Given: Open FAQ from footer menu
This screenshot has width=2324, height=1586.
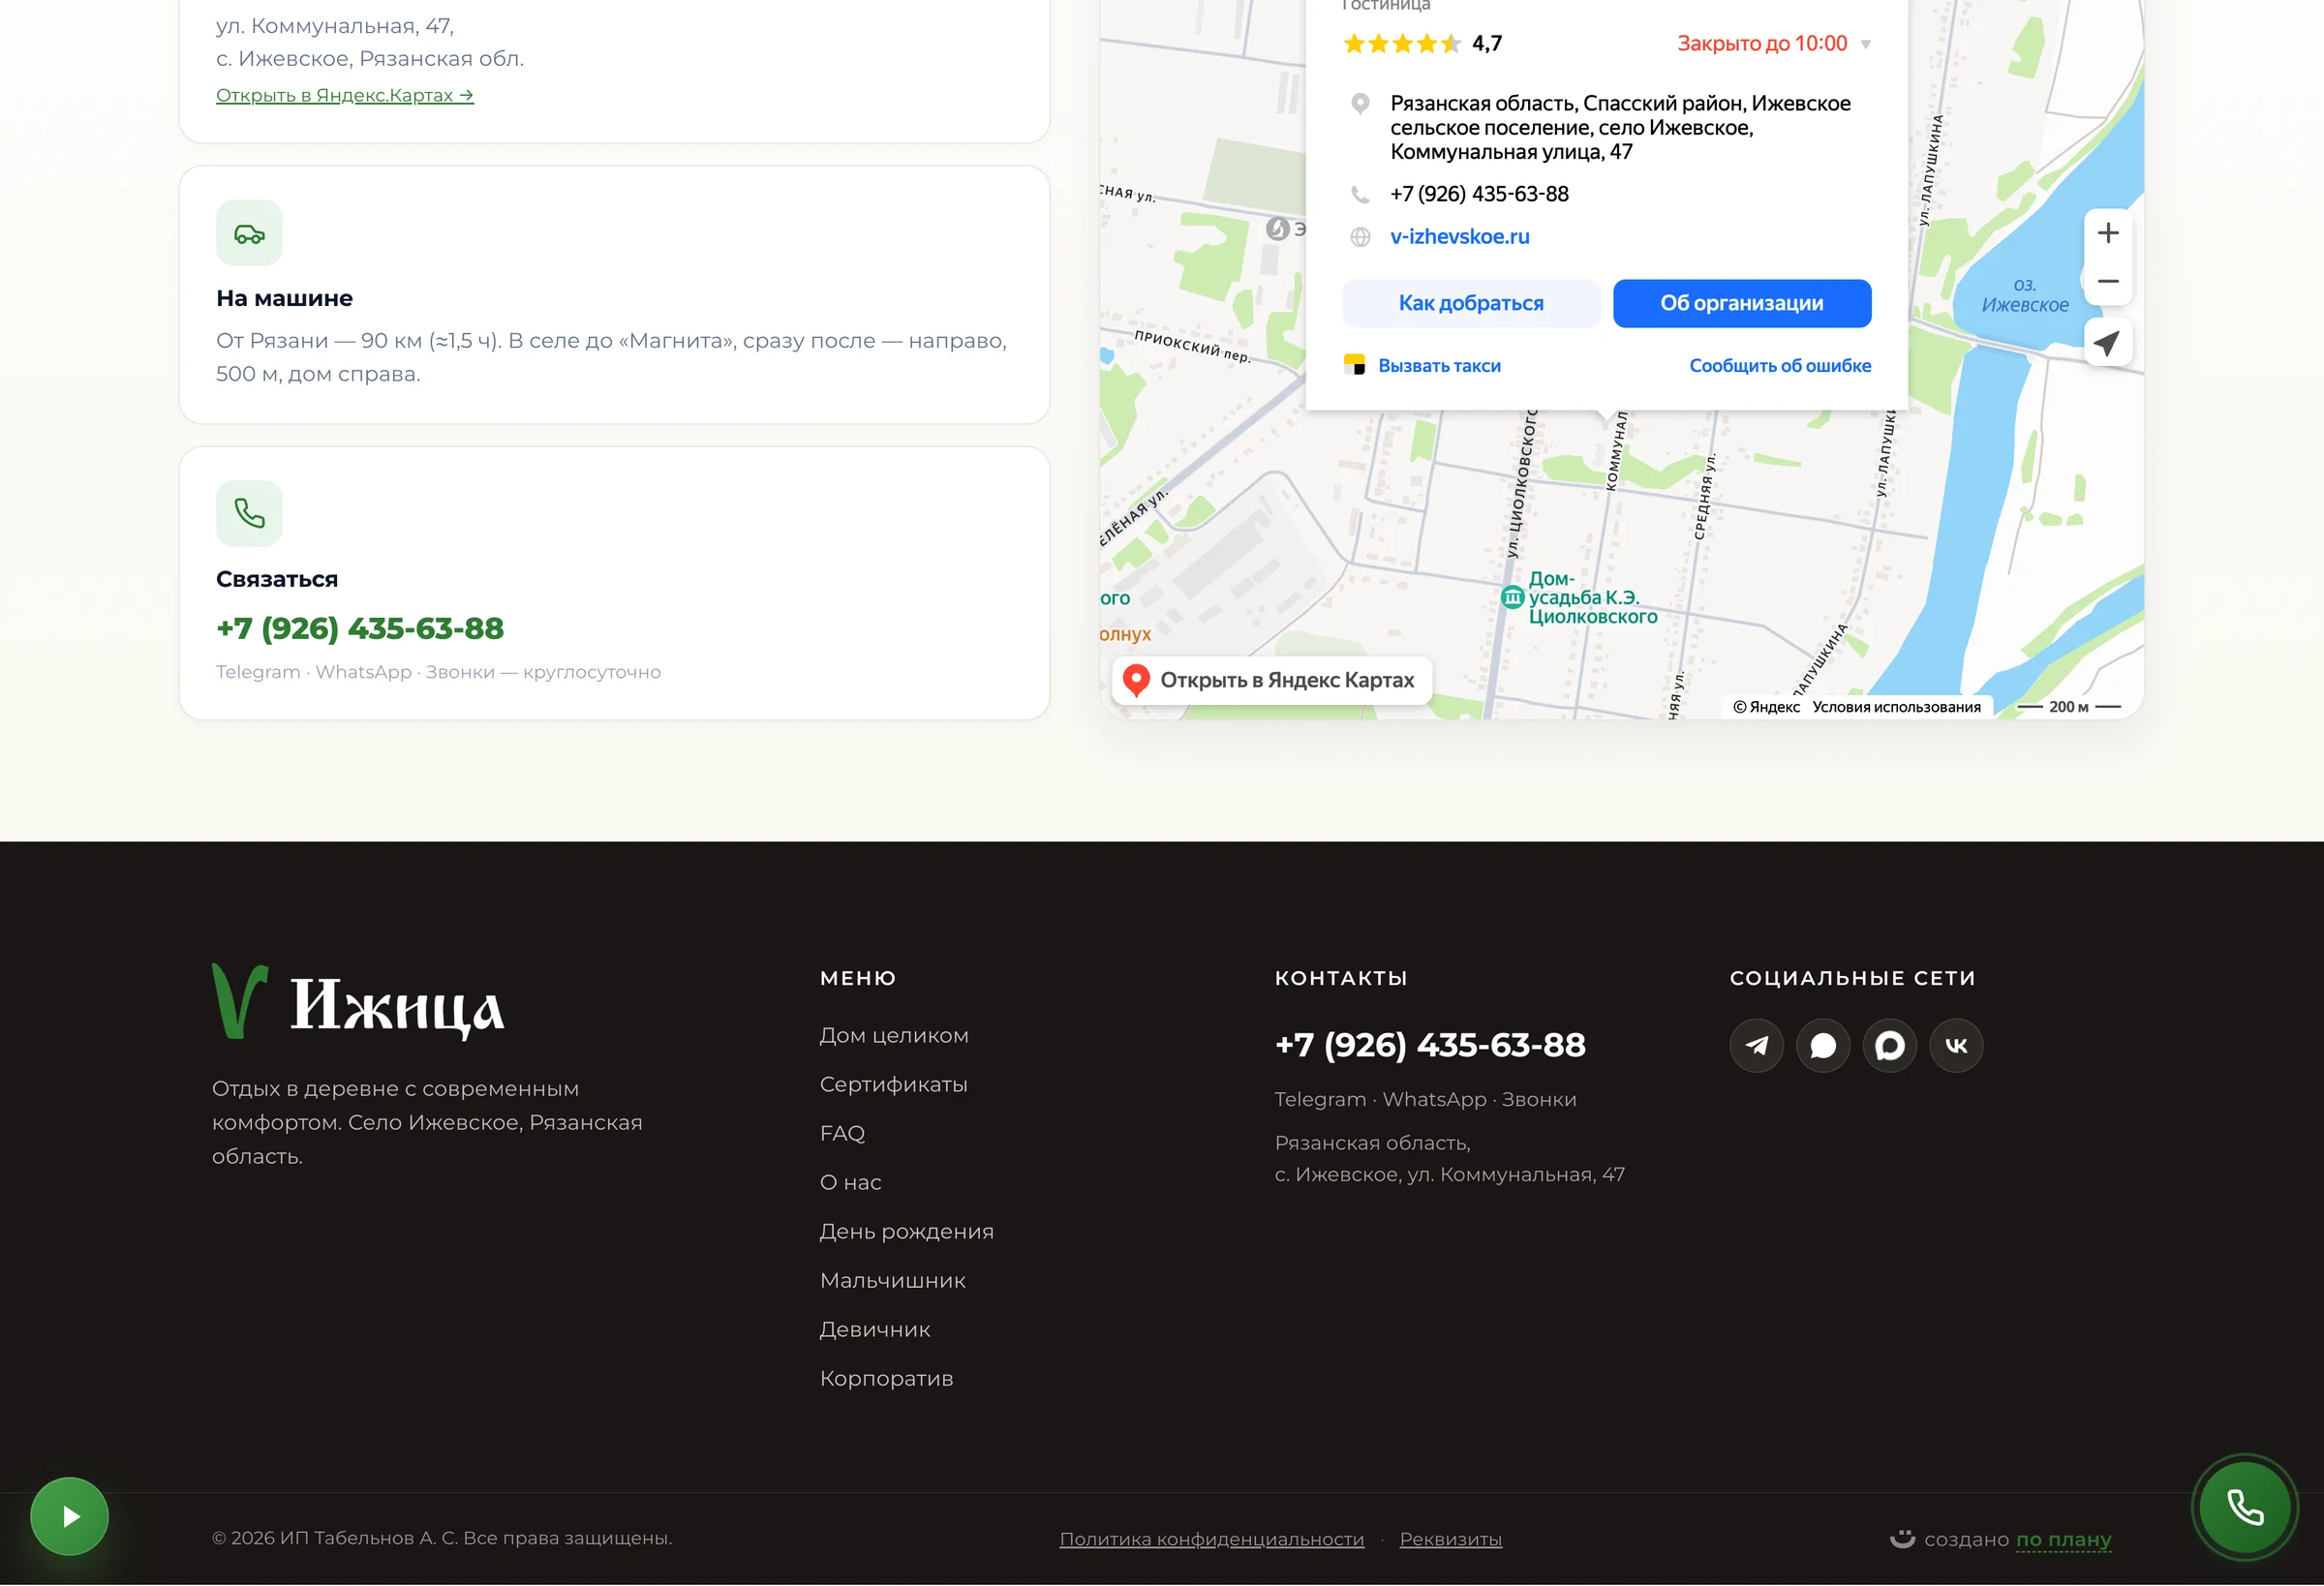Looking at the screenshot, I should pyautogui.click(x=842, y=1133).
